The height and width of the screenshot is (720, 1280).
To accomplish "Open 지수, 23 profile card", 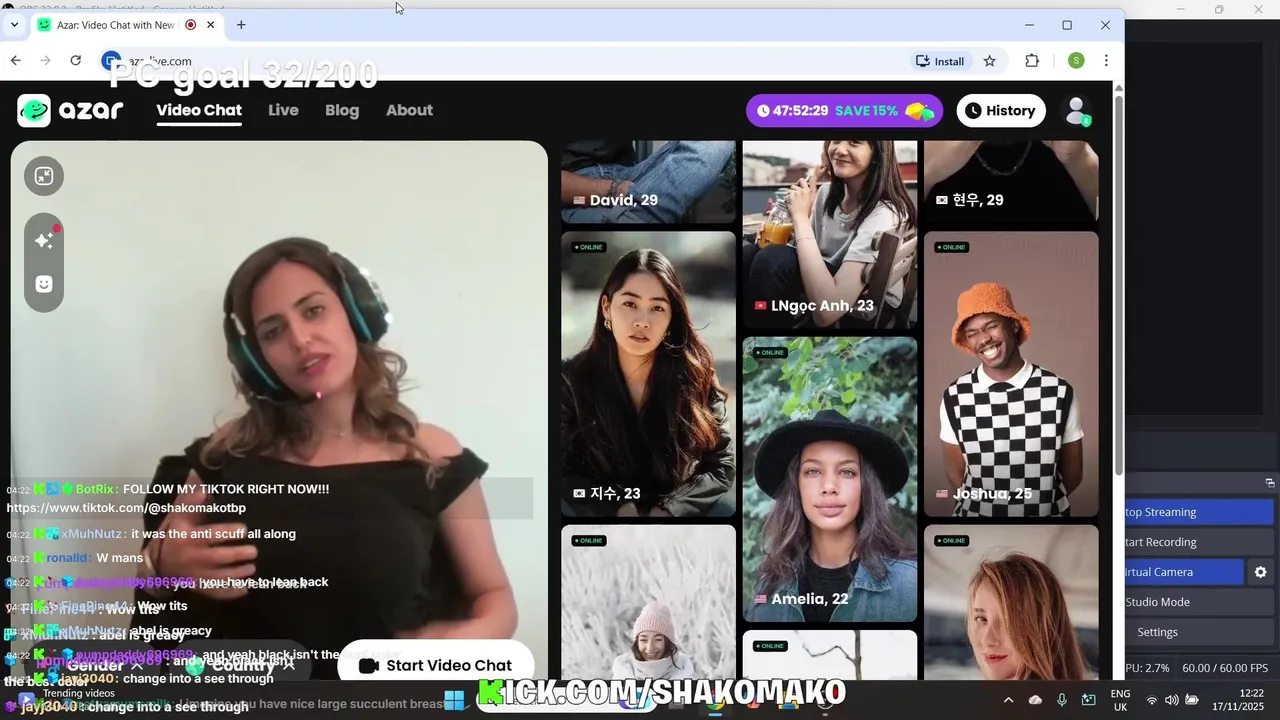I will 648,373.
